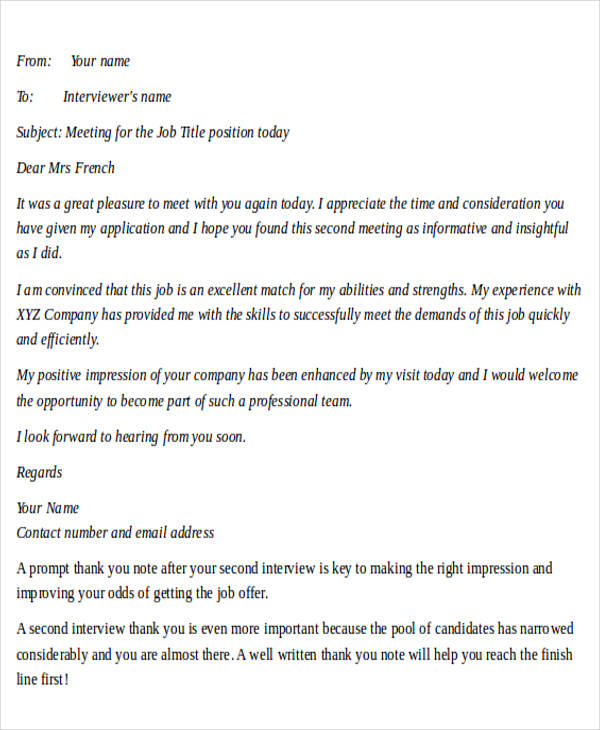600x730 pixels.
Task: Click the 'A prompt thank you note' paragraph
Action: point(284,581)
